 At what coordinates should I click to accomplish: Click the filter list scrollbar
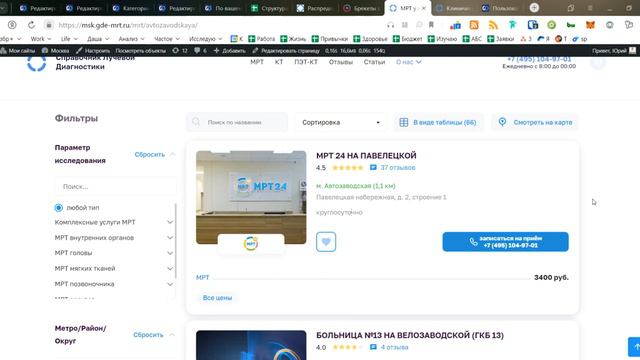(x=176, y=241)
